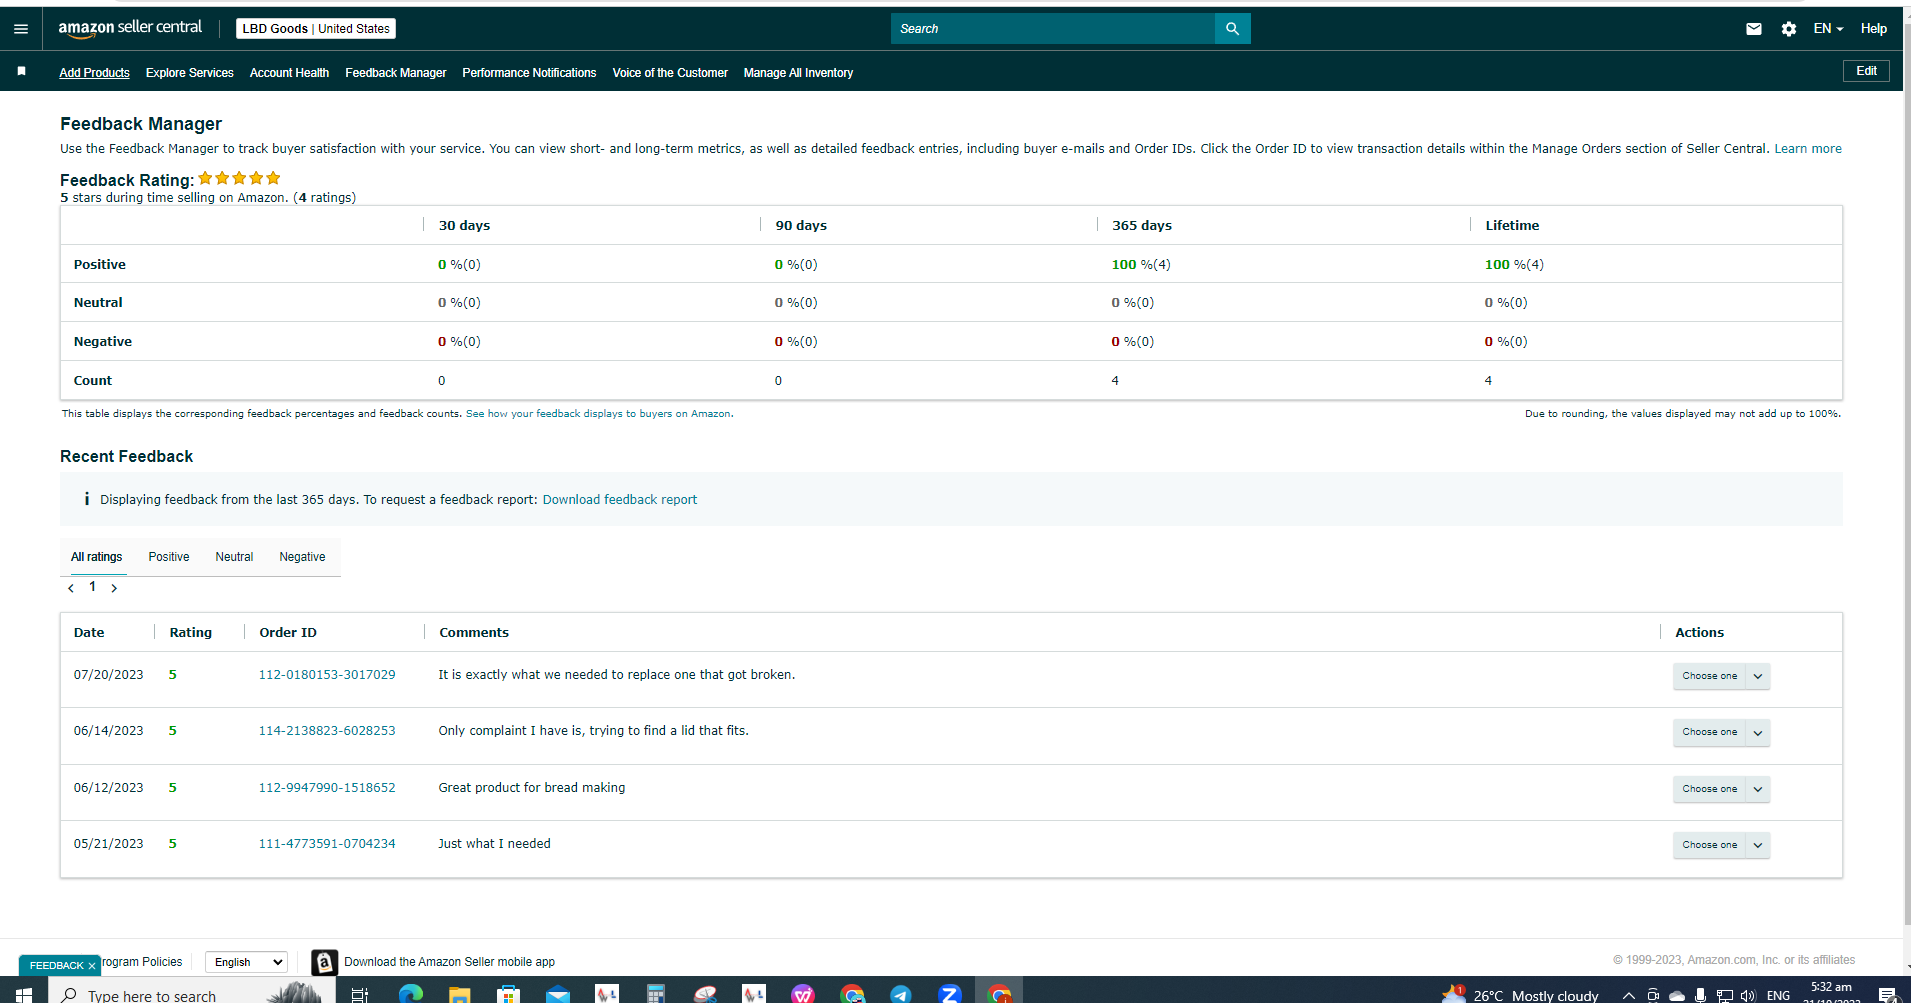This screenshot has width=1911, height=1003.
Task: Click Choose one for 05/21/2023 feedback
Action: [x=1709, y=845]
